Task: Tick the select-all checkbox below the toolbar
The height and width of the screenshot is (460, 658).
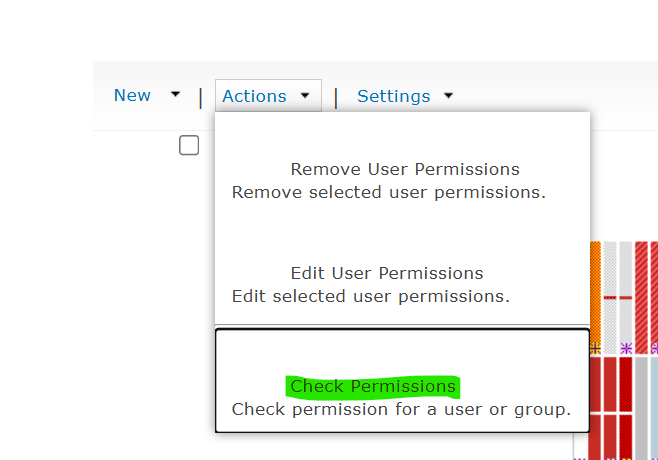Action: 189,146
